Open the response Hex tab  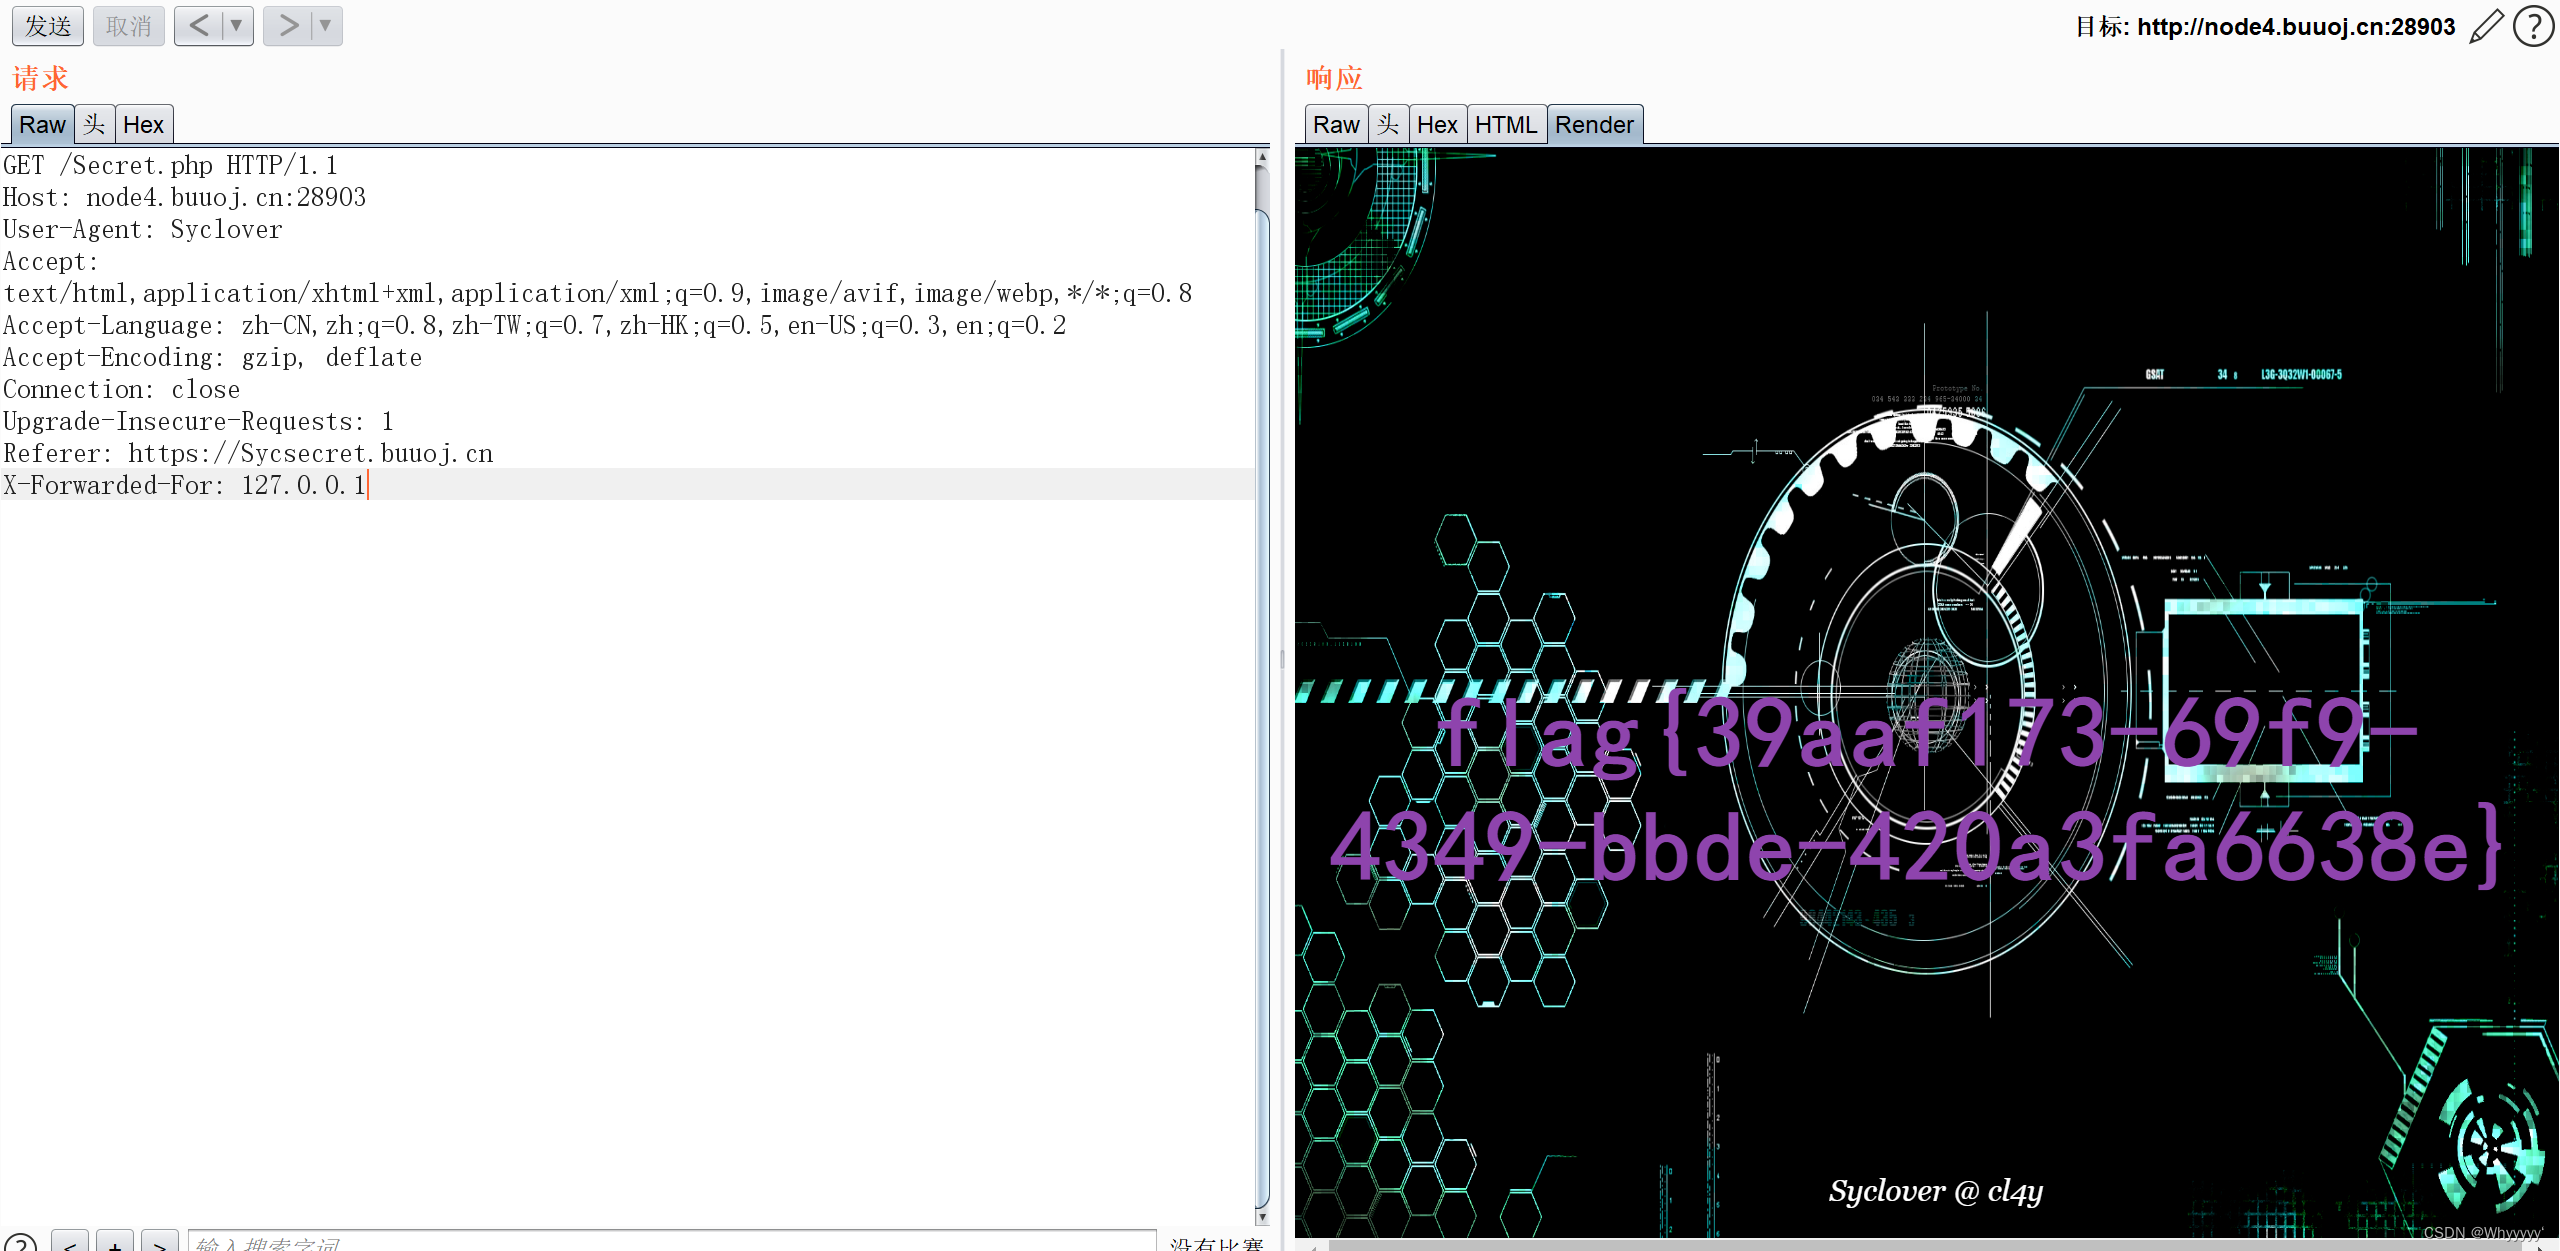click(1437, 125)
